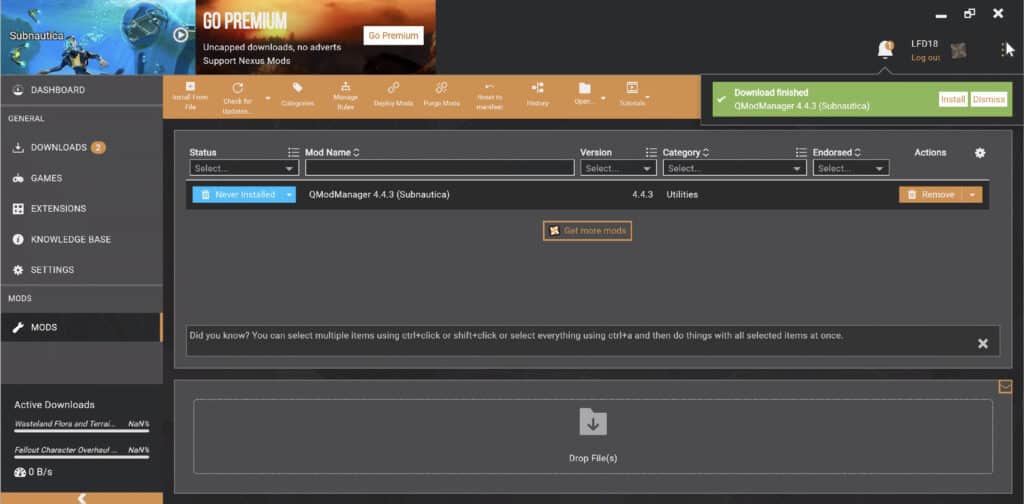Click grouping icon next to Version column
The height and width of the screenshot is (504, 1024).
pyautogui.click(x=651, y=152)
